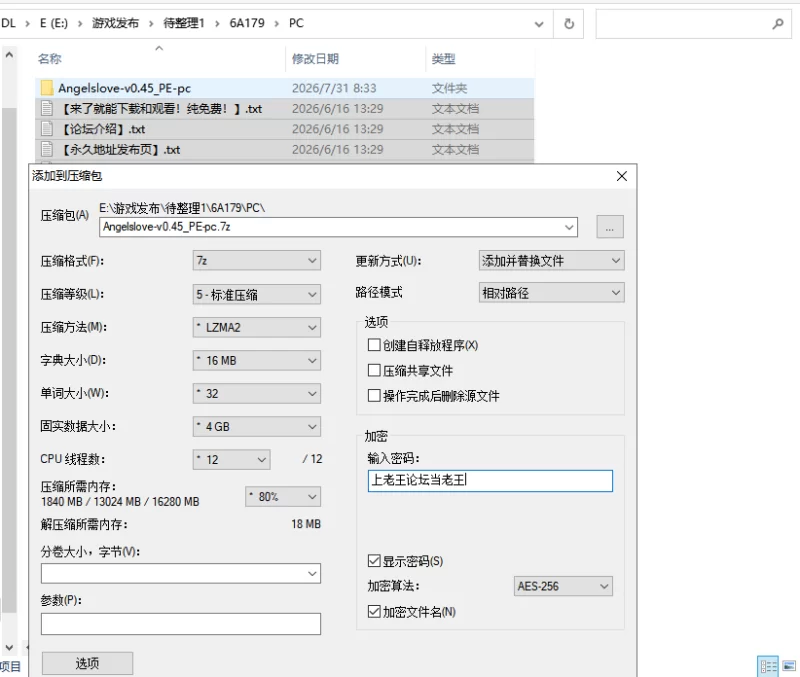800x677 pixels.
Task: Open the 单词大小 32 dropdown
Action: click(x=257, y=393)
